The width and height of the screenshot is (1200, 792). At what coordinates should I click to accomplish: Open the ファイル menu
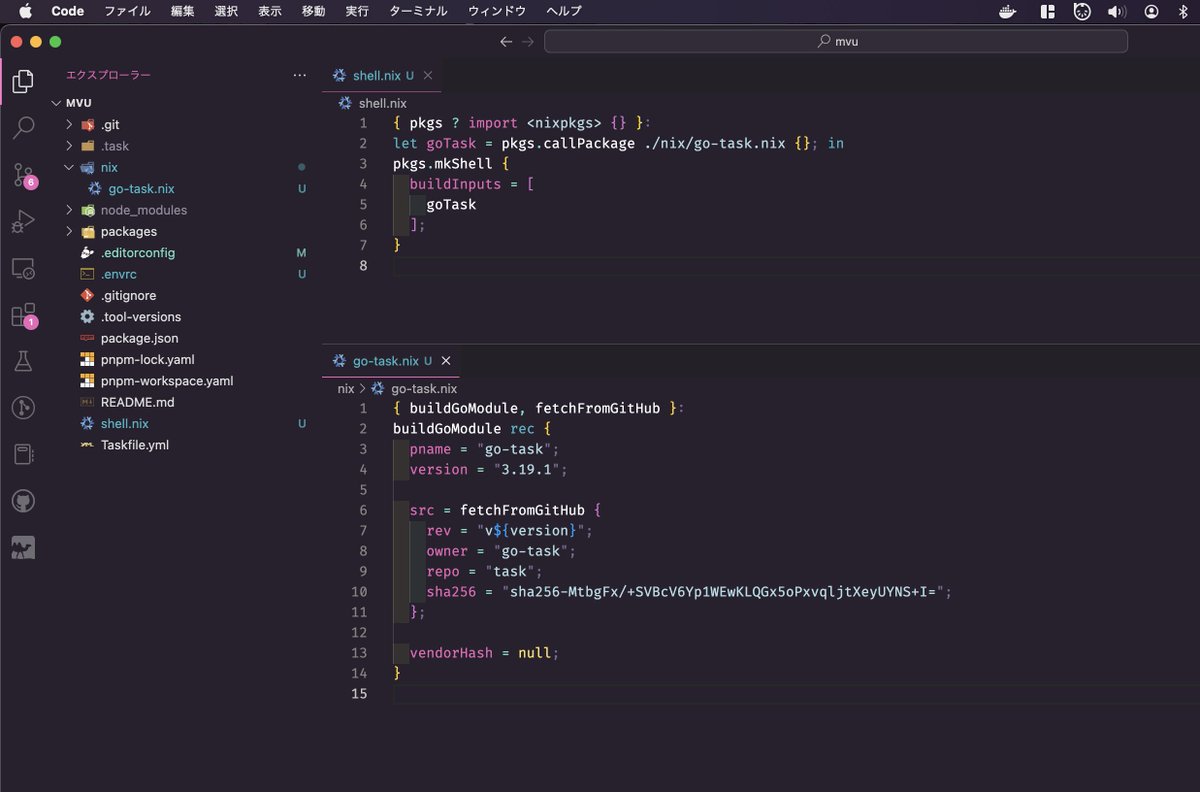128,11
